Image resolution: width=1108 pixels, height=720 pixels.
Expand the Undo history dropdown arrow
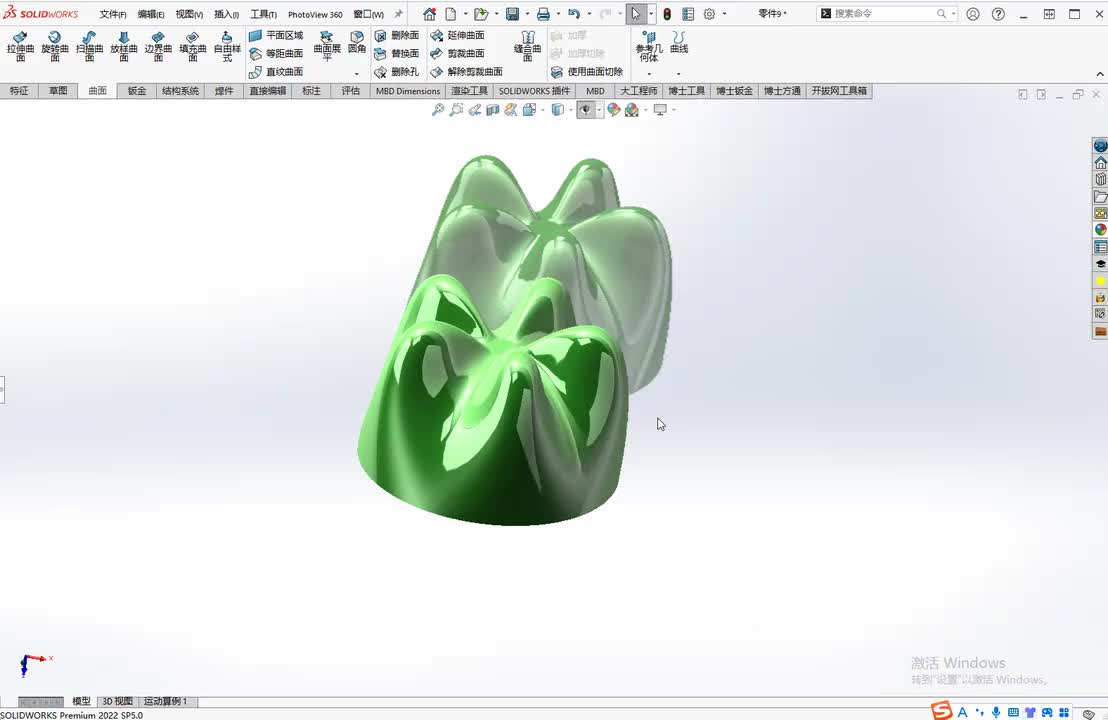tap(589, 14)
